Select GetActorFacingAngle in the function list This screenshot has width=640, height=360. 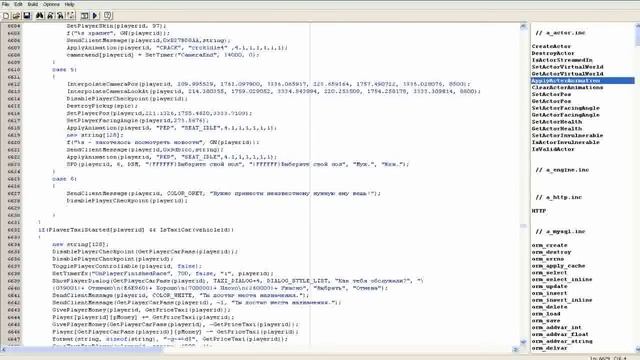(x=566, y=115)
